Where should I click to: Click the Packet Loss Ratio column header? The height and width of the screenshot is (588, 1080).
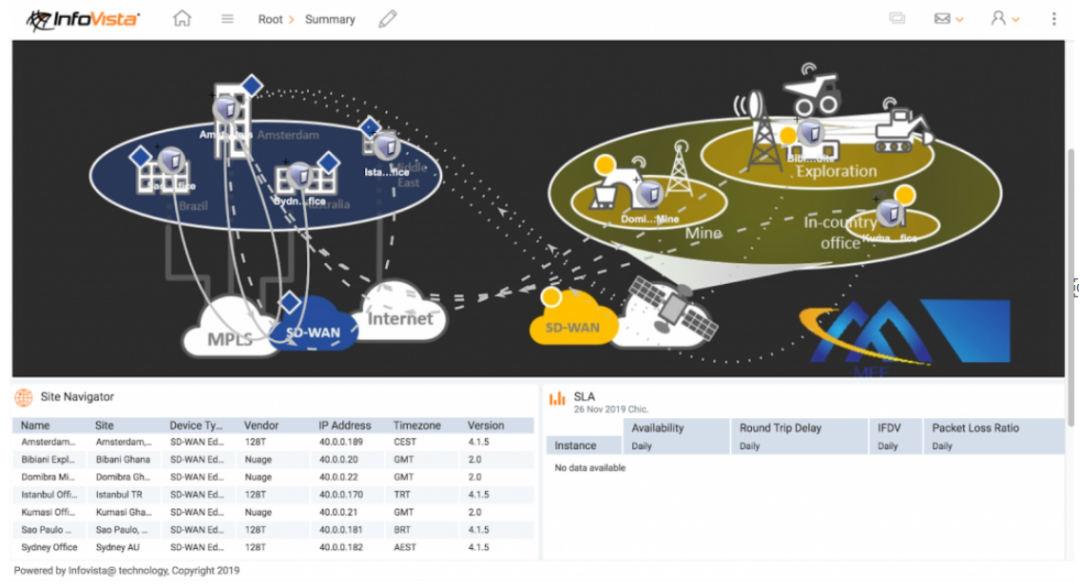point(975,428)
